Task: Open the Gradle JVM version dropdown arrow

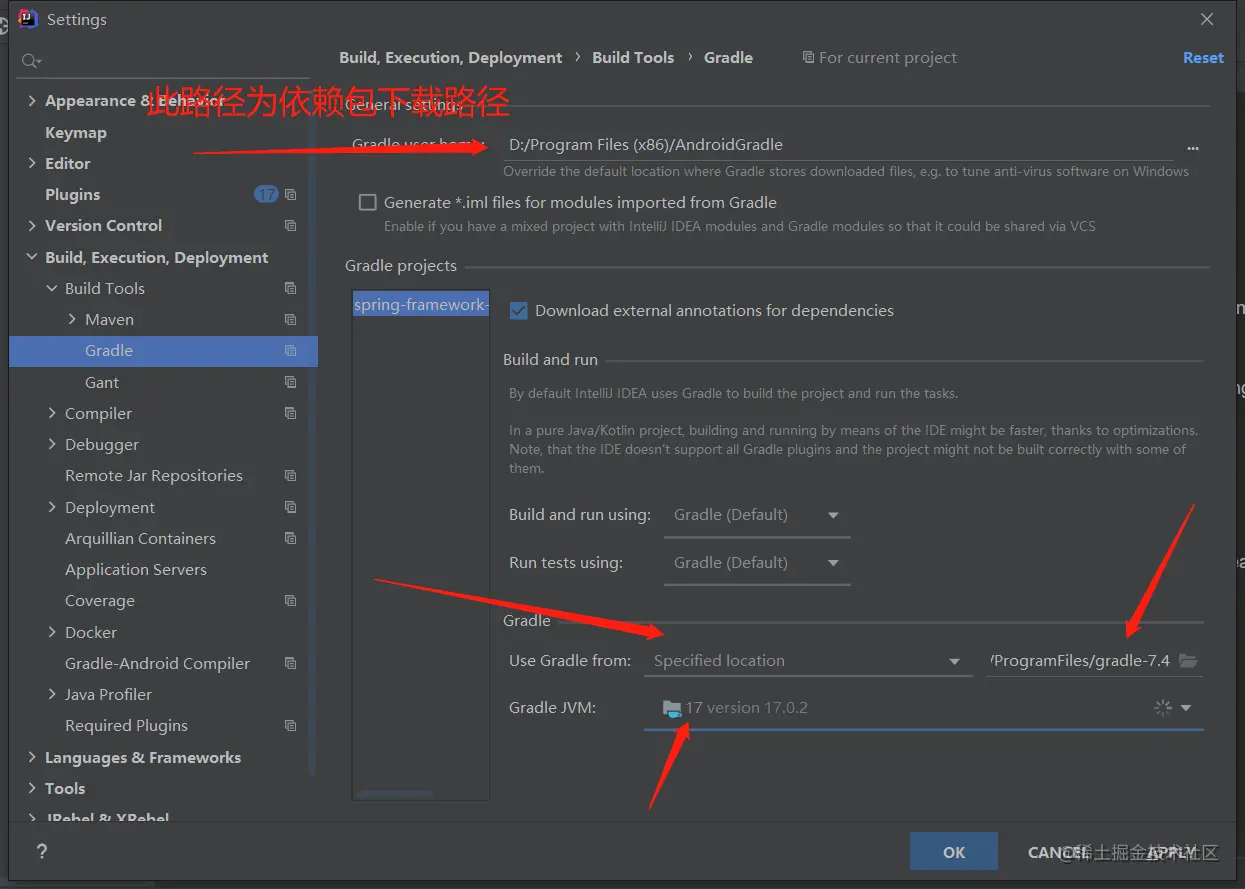Action: [1186, 708]
